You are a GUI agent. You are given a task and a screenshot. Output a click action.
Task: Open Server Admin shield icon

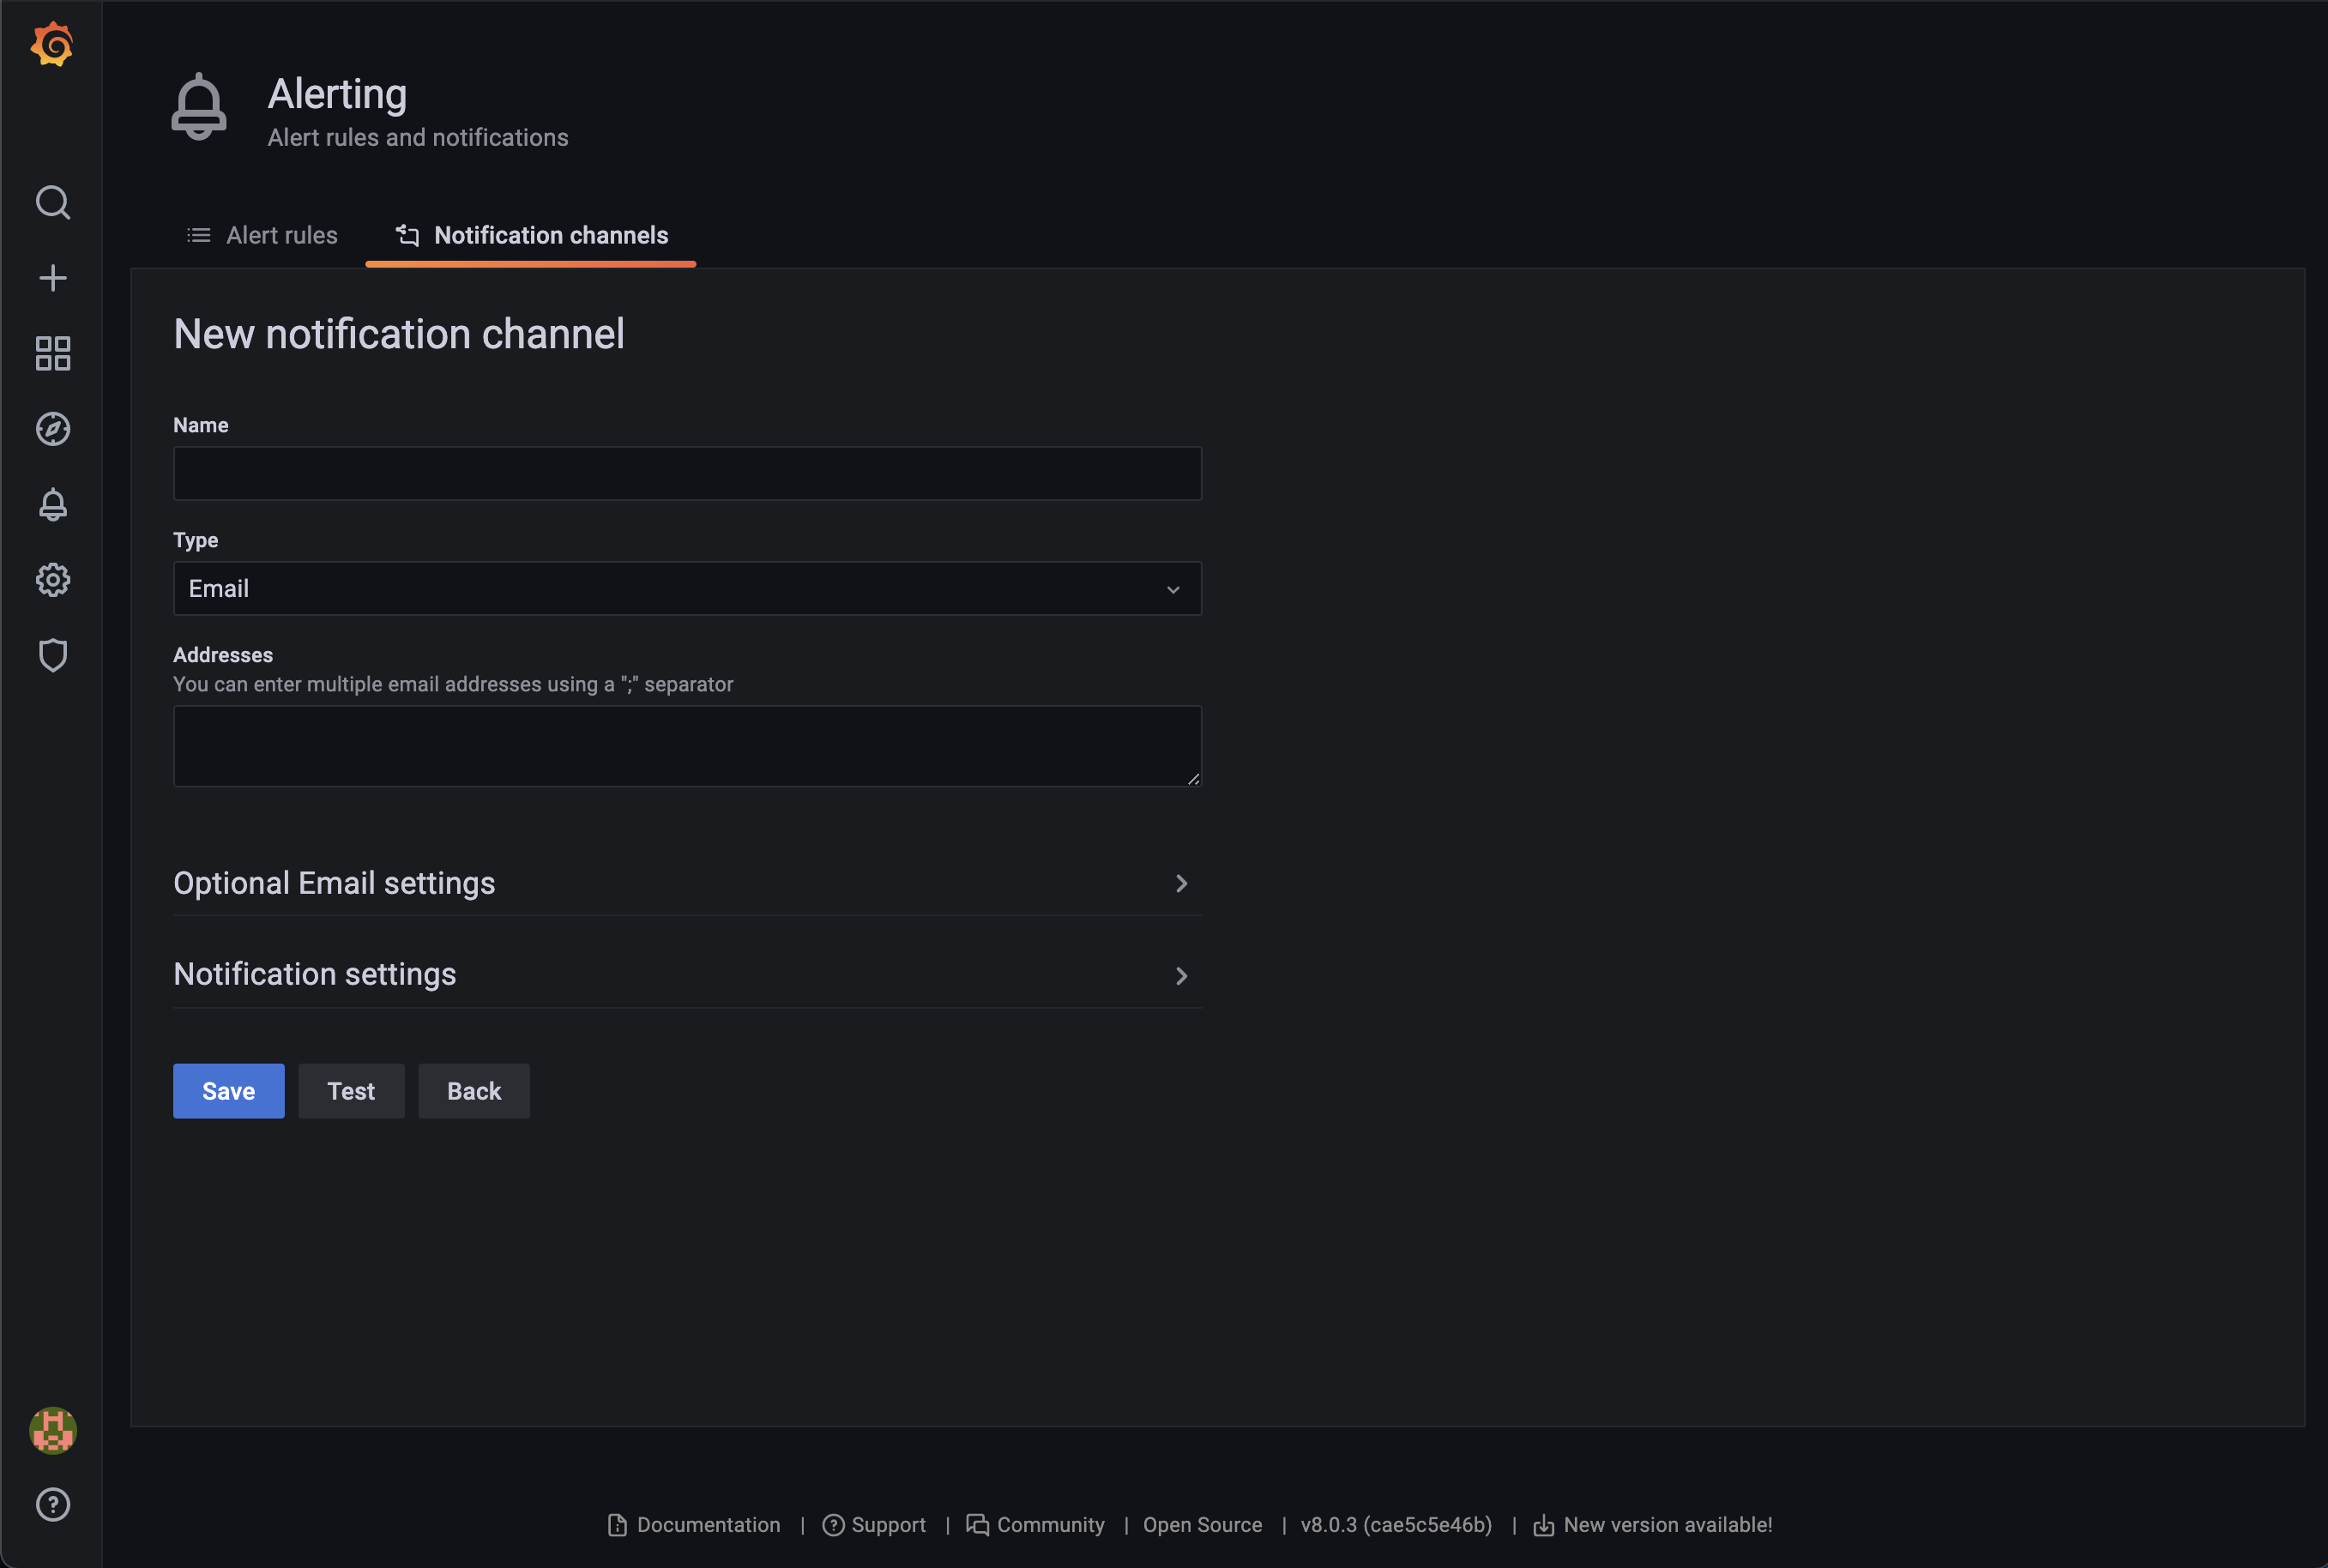52,655
